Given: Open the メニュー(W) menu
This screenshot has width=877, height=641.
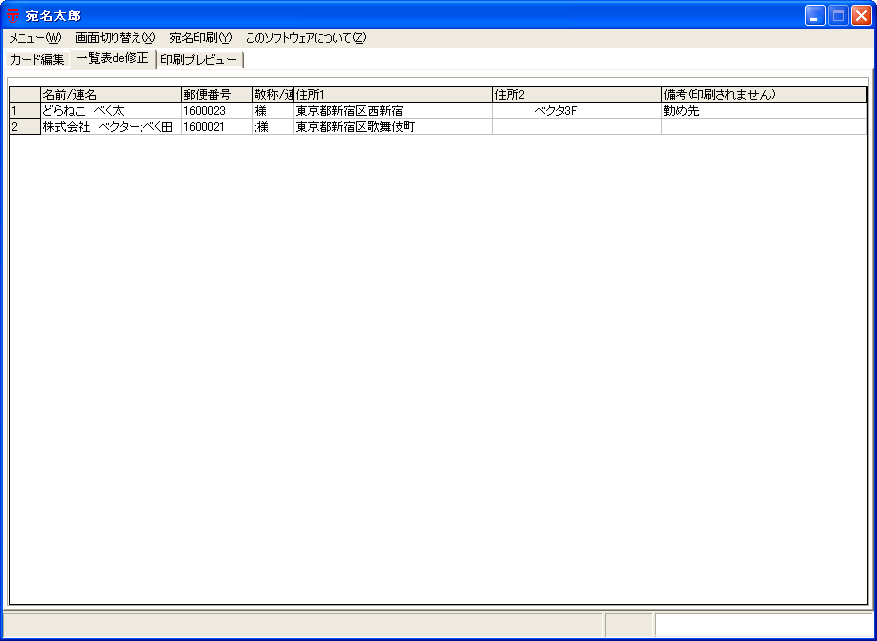Looking at the screenshot, I should (35, 38).
